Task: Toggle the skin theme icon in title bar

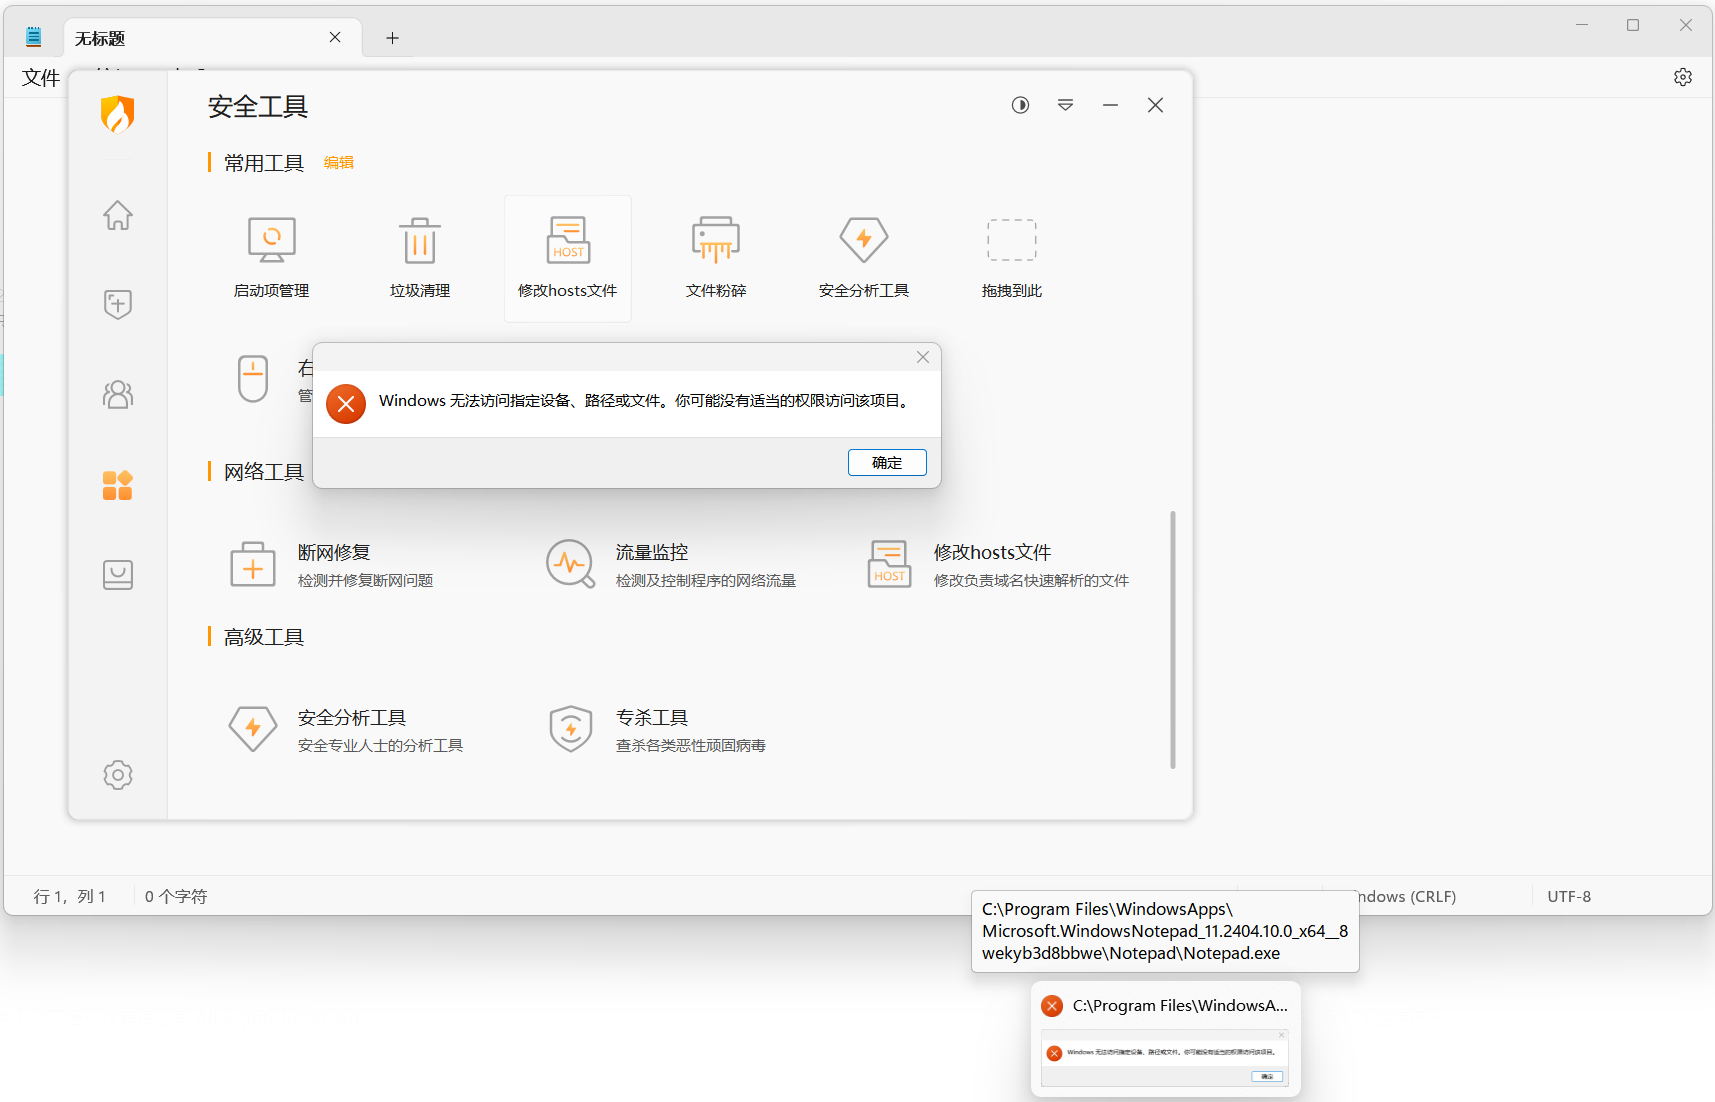Action: point(1020,105)
